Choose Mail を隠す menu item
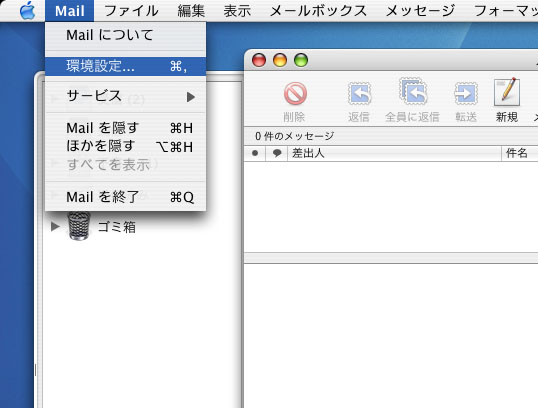This screenshot has width=538, height=408. tap(126, 128)
